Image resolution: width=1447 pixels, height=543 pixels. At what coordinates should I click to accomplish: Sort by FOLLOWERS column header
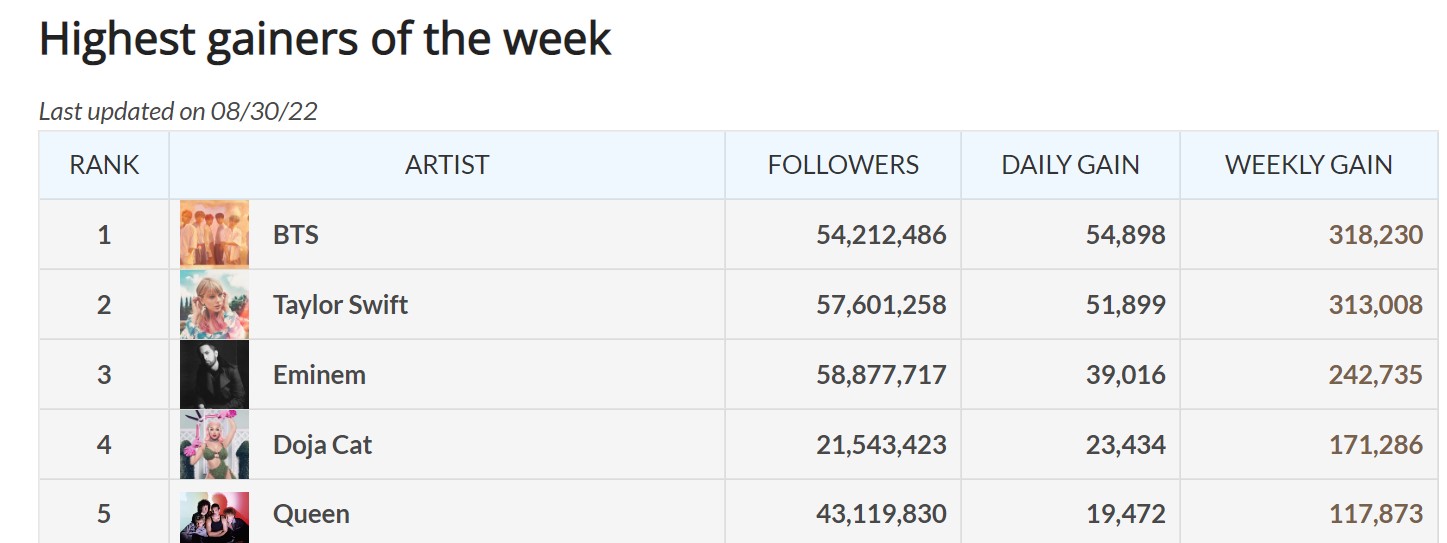coord(843,165)
